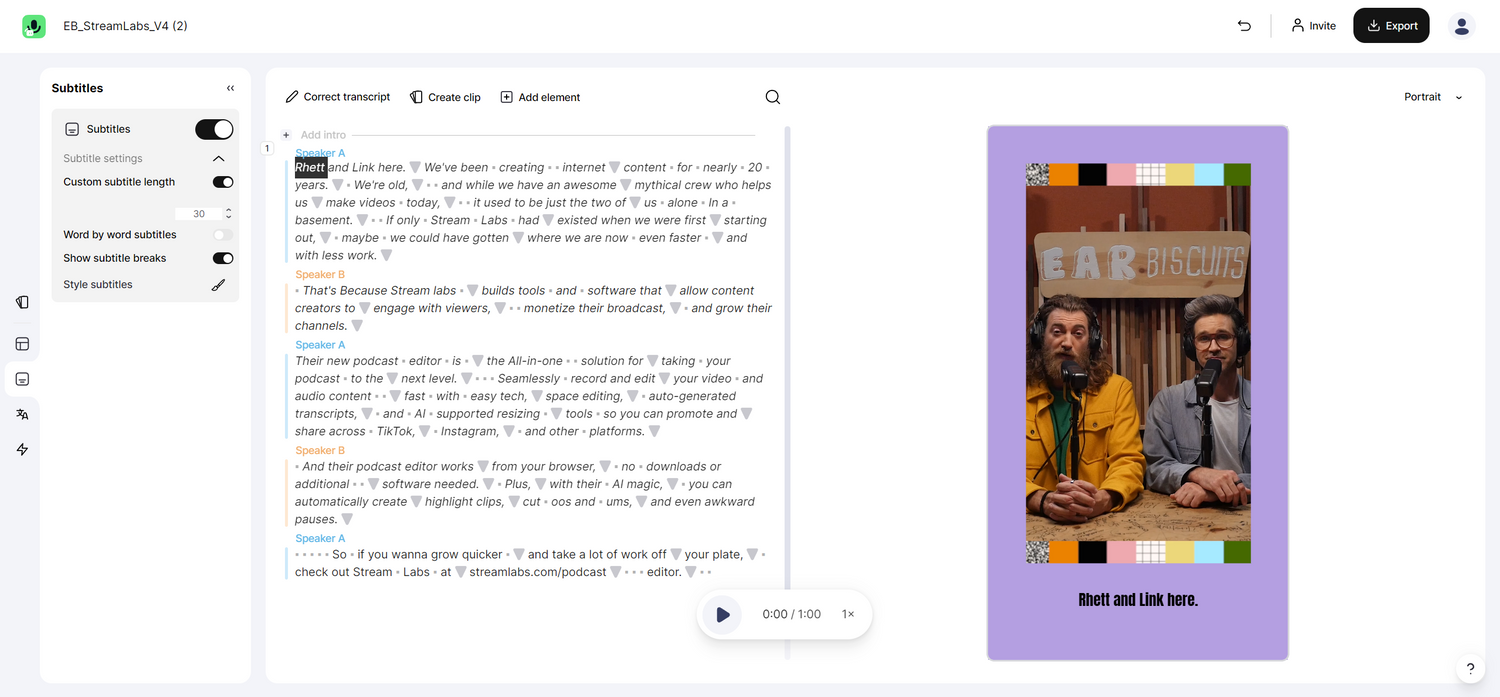Collapse the Subtitles panel with double chevron
Screen dimensions: 1500x697
[229, 87]
